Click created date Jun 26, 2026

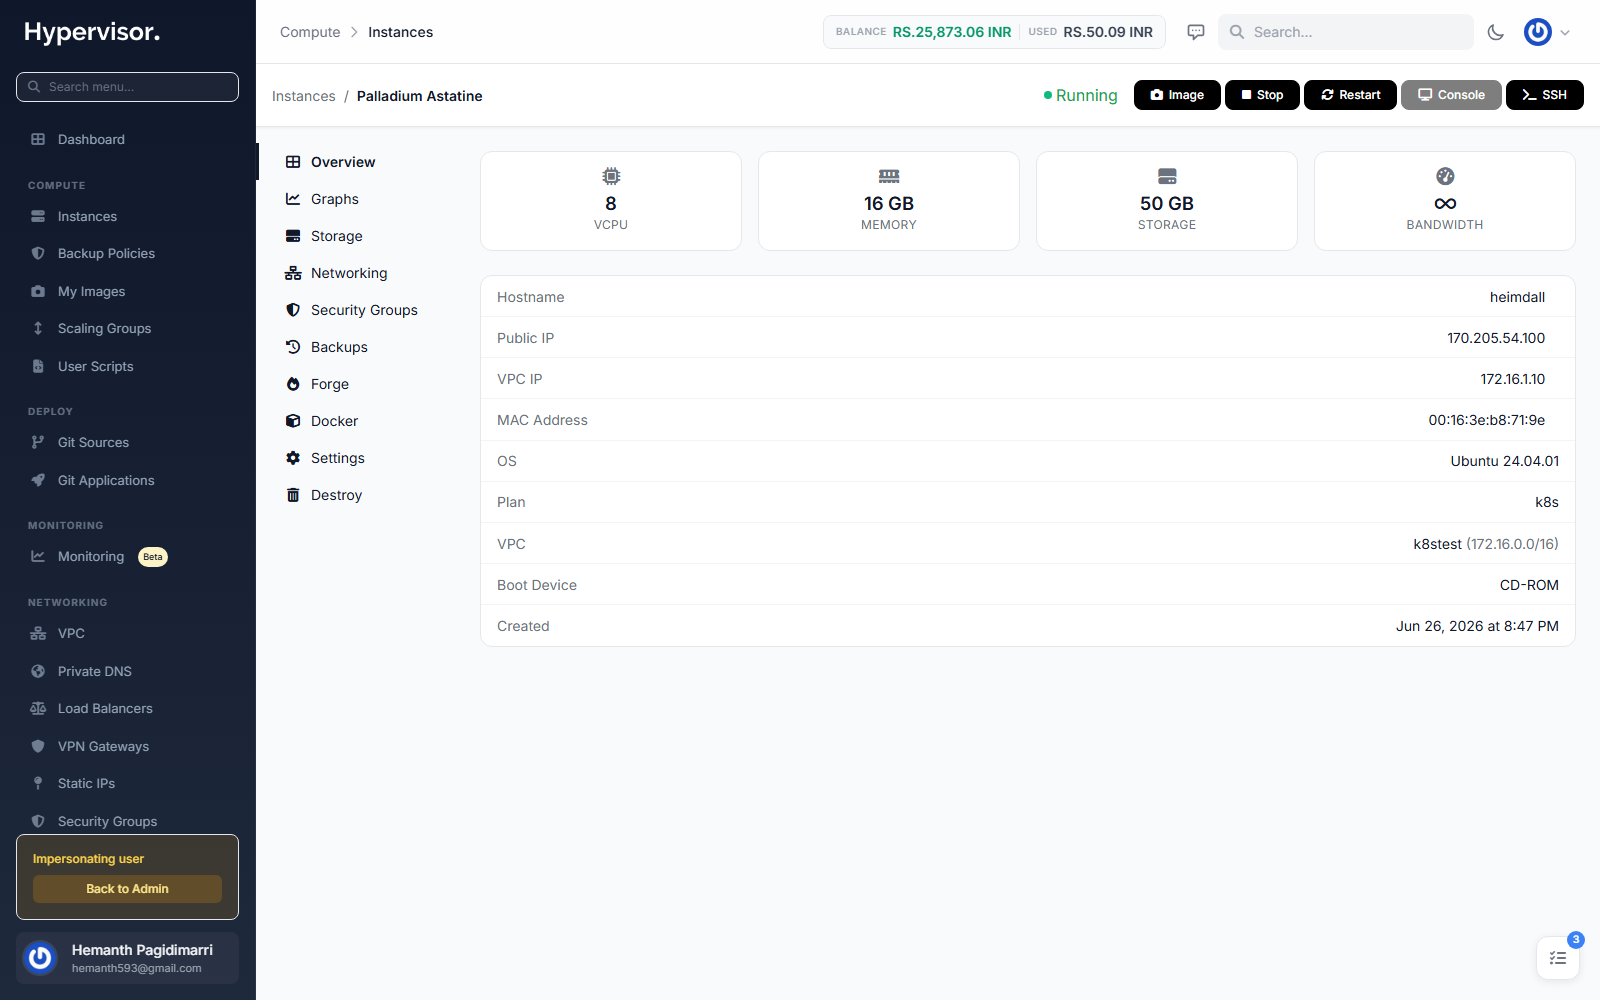1477,626
